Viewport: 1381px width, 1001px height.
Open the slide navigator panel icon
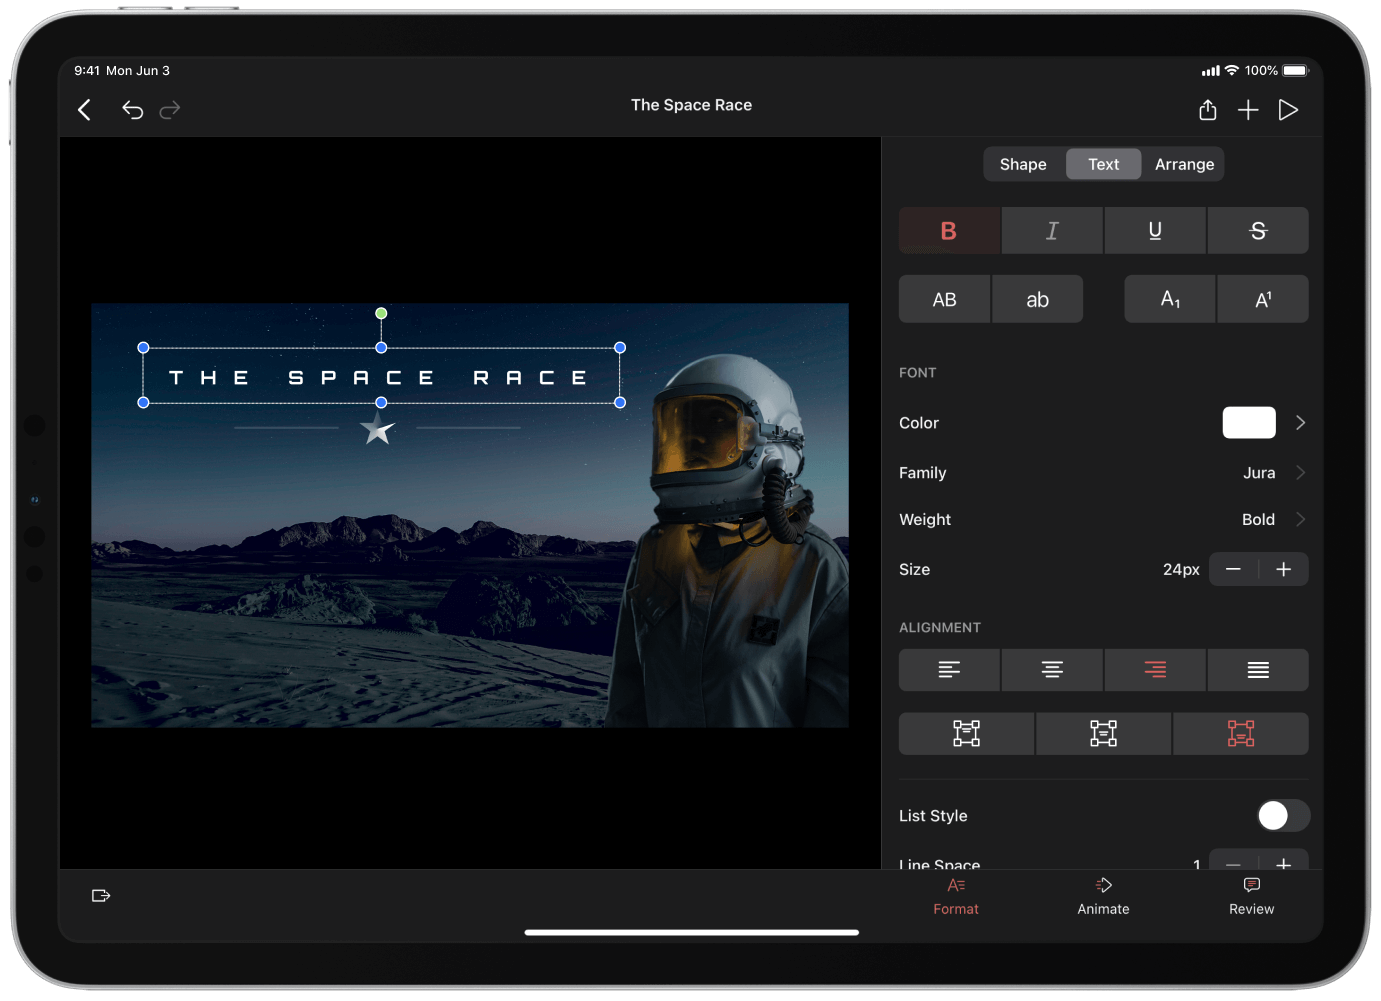(x=101, y=895)
